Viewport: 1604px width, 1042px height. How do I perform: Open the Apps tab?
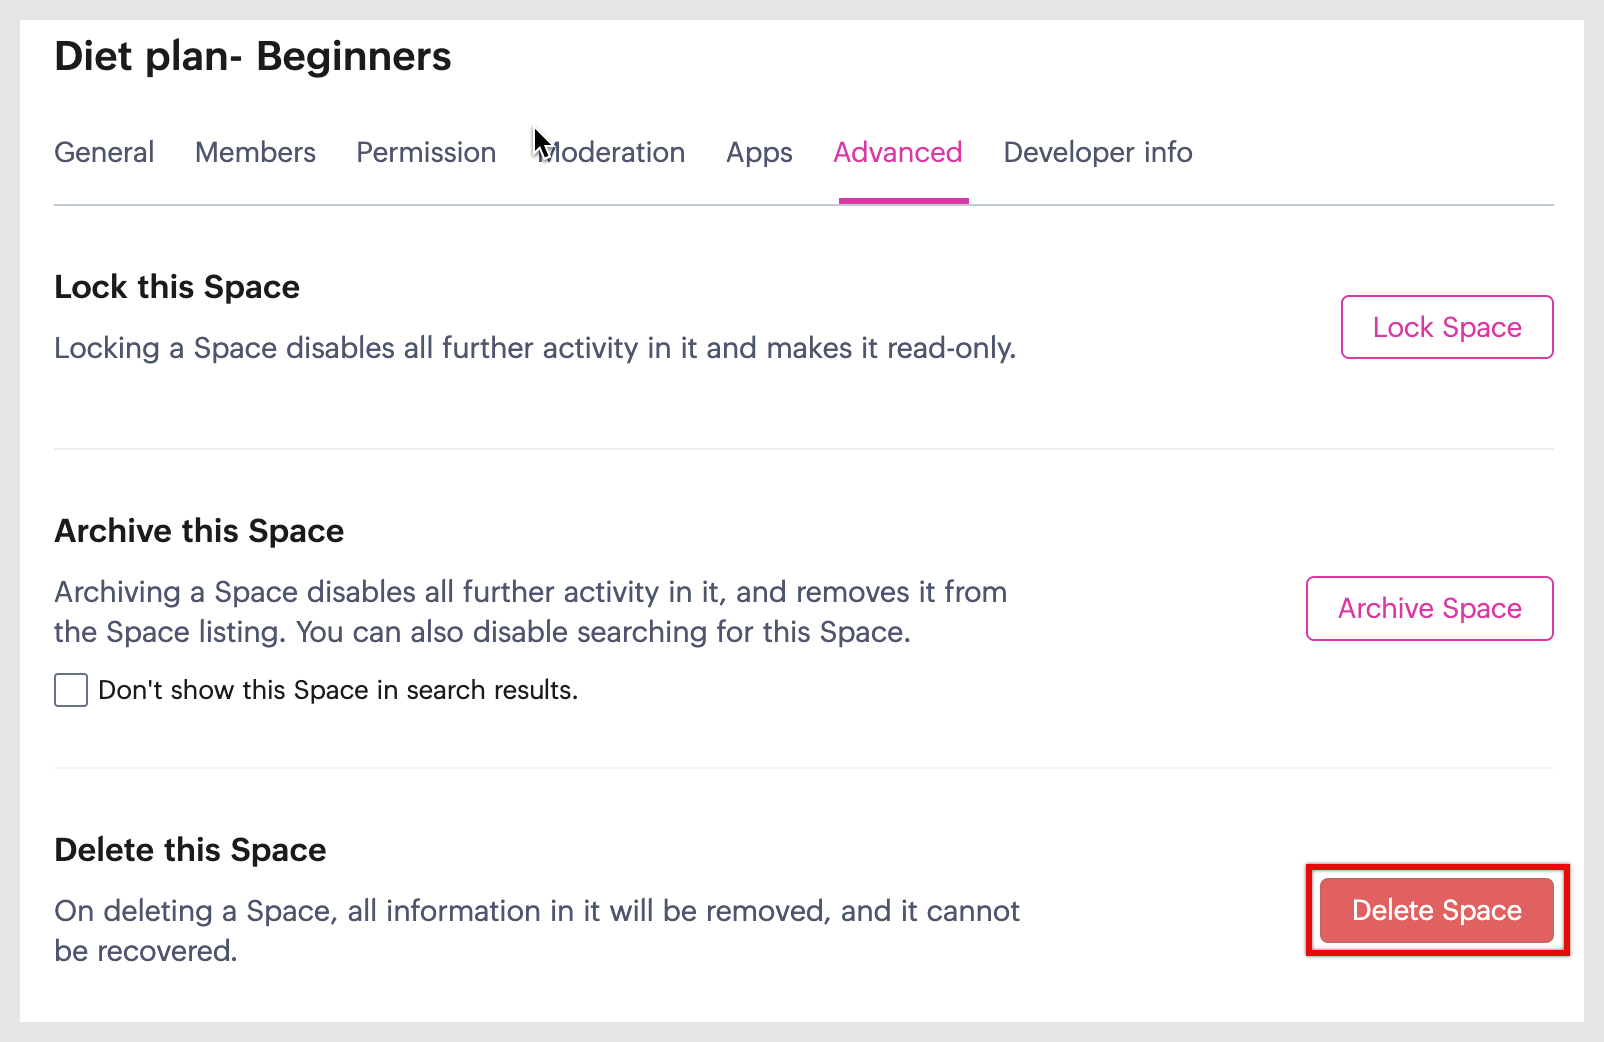[x=759, y=152]
